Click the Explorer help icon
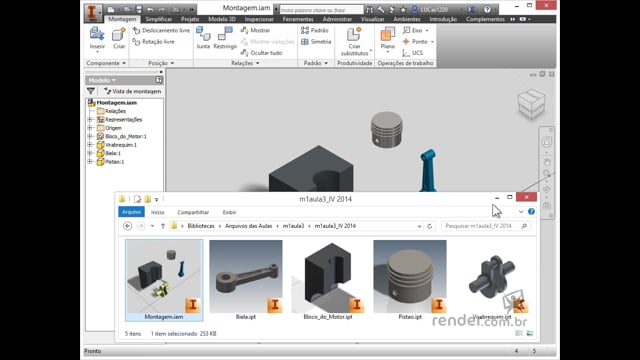 point(531,211)
